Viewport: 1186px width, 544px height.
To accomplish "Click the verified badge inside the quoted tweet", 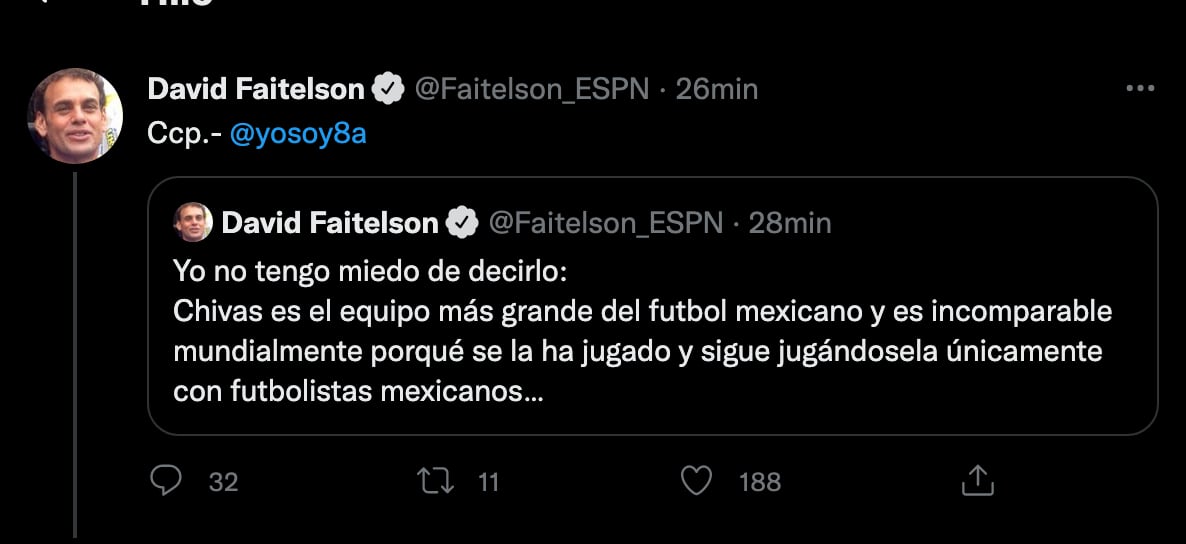I will point(461,223).
